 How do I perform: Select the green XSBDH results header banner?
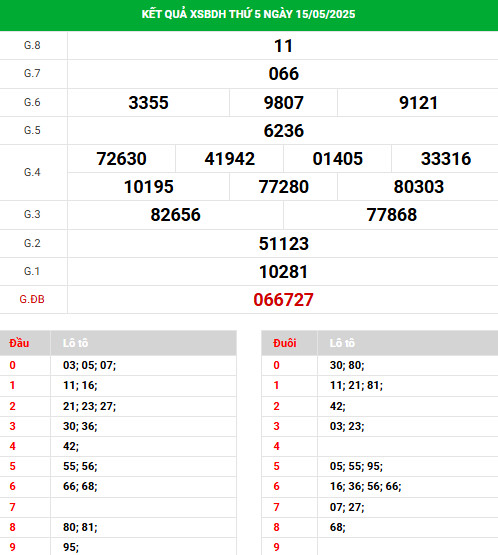click(249, 15)
